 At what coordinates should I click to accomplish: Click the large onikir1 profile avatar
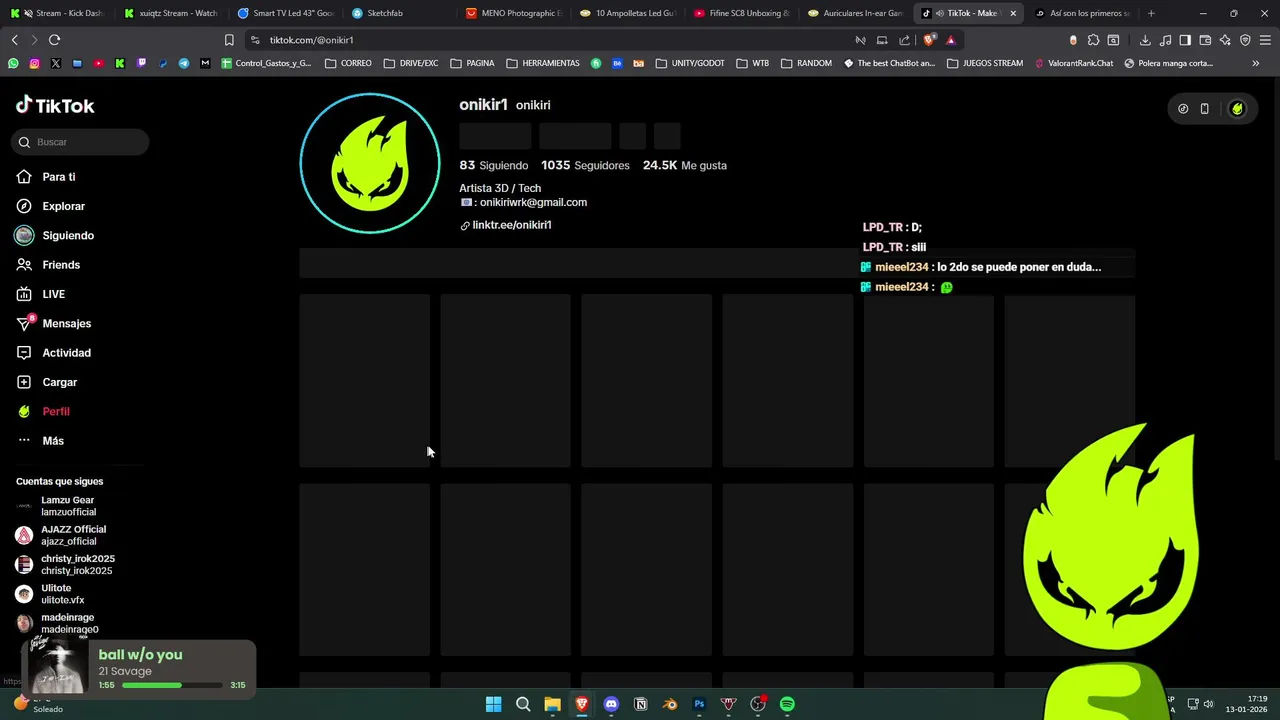370,163
